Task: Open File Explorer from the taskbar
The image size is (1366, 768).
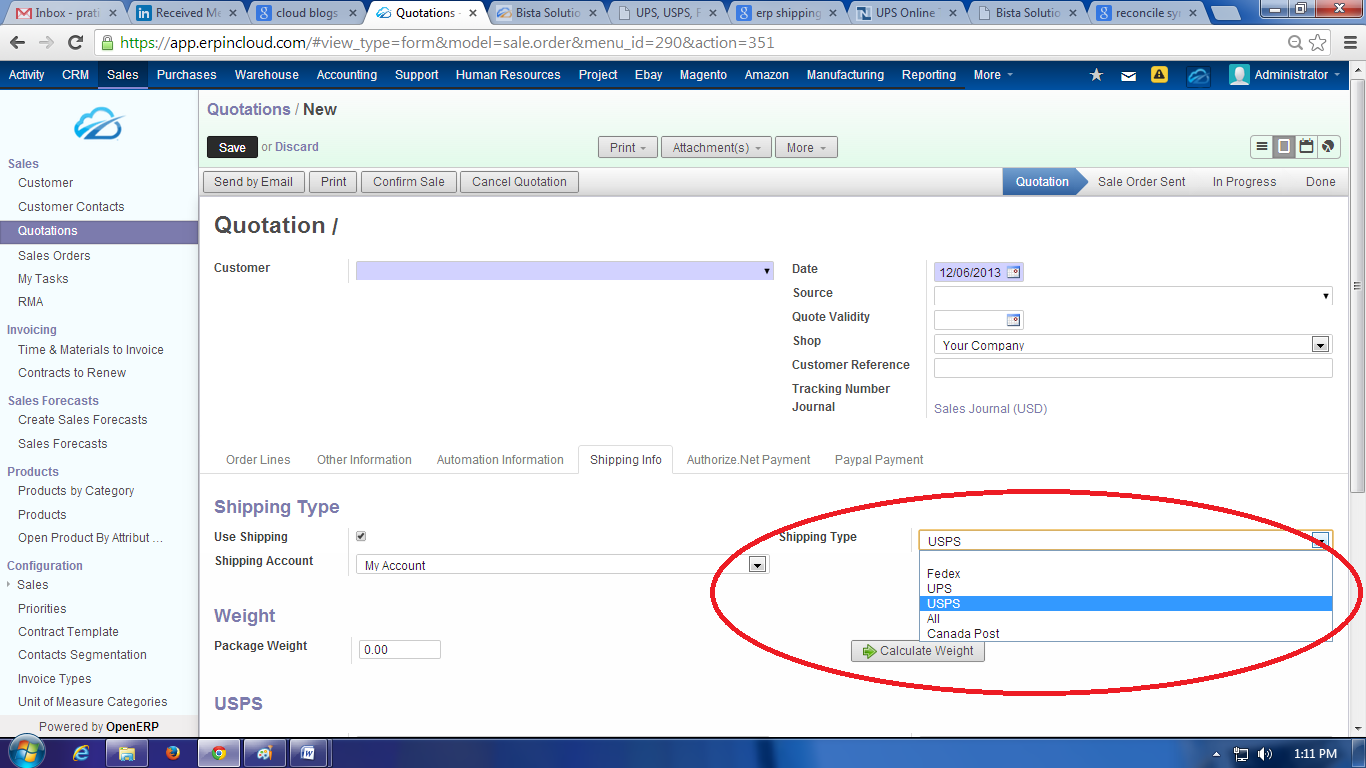Action: (x=127, y=753)
